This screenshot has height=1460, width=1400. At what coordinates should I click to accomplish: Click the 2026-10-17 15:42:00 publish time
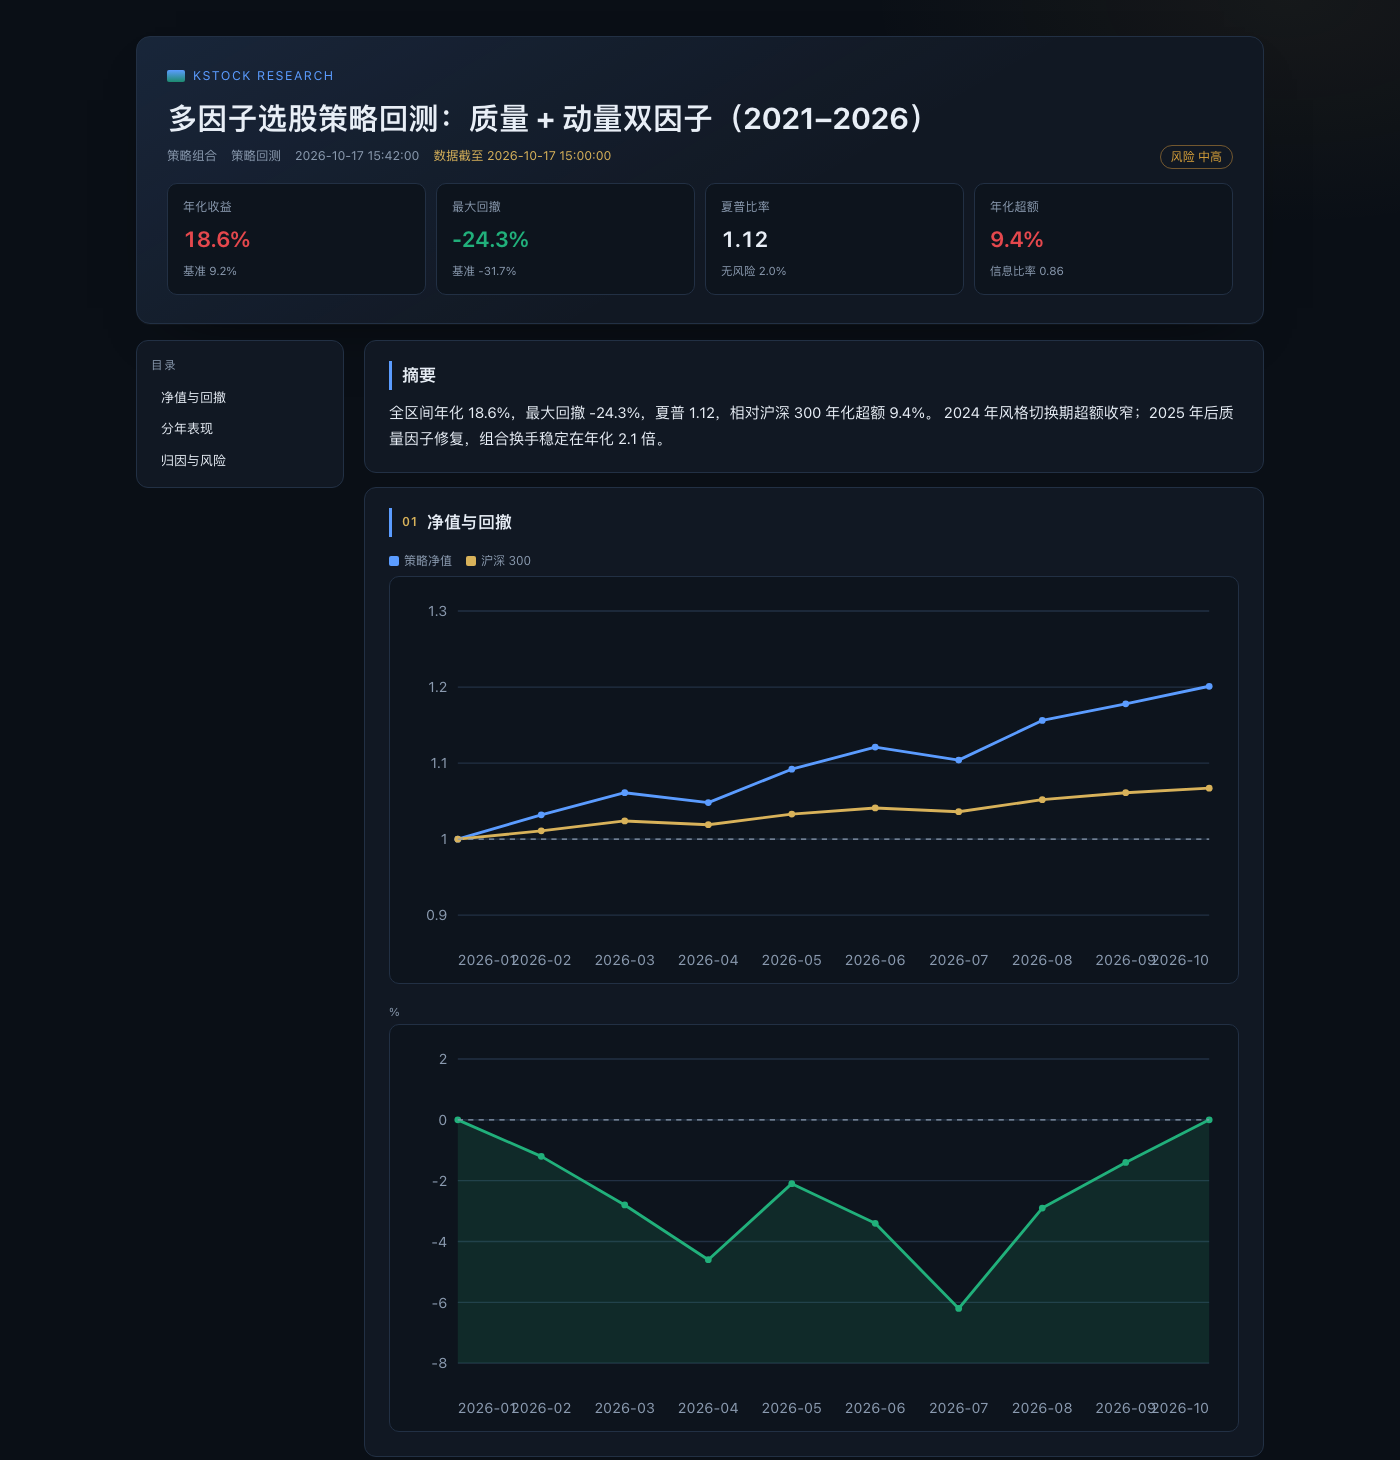(x=357, y=156)
